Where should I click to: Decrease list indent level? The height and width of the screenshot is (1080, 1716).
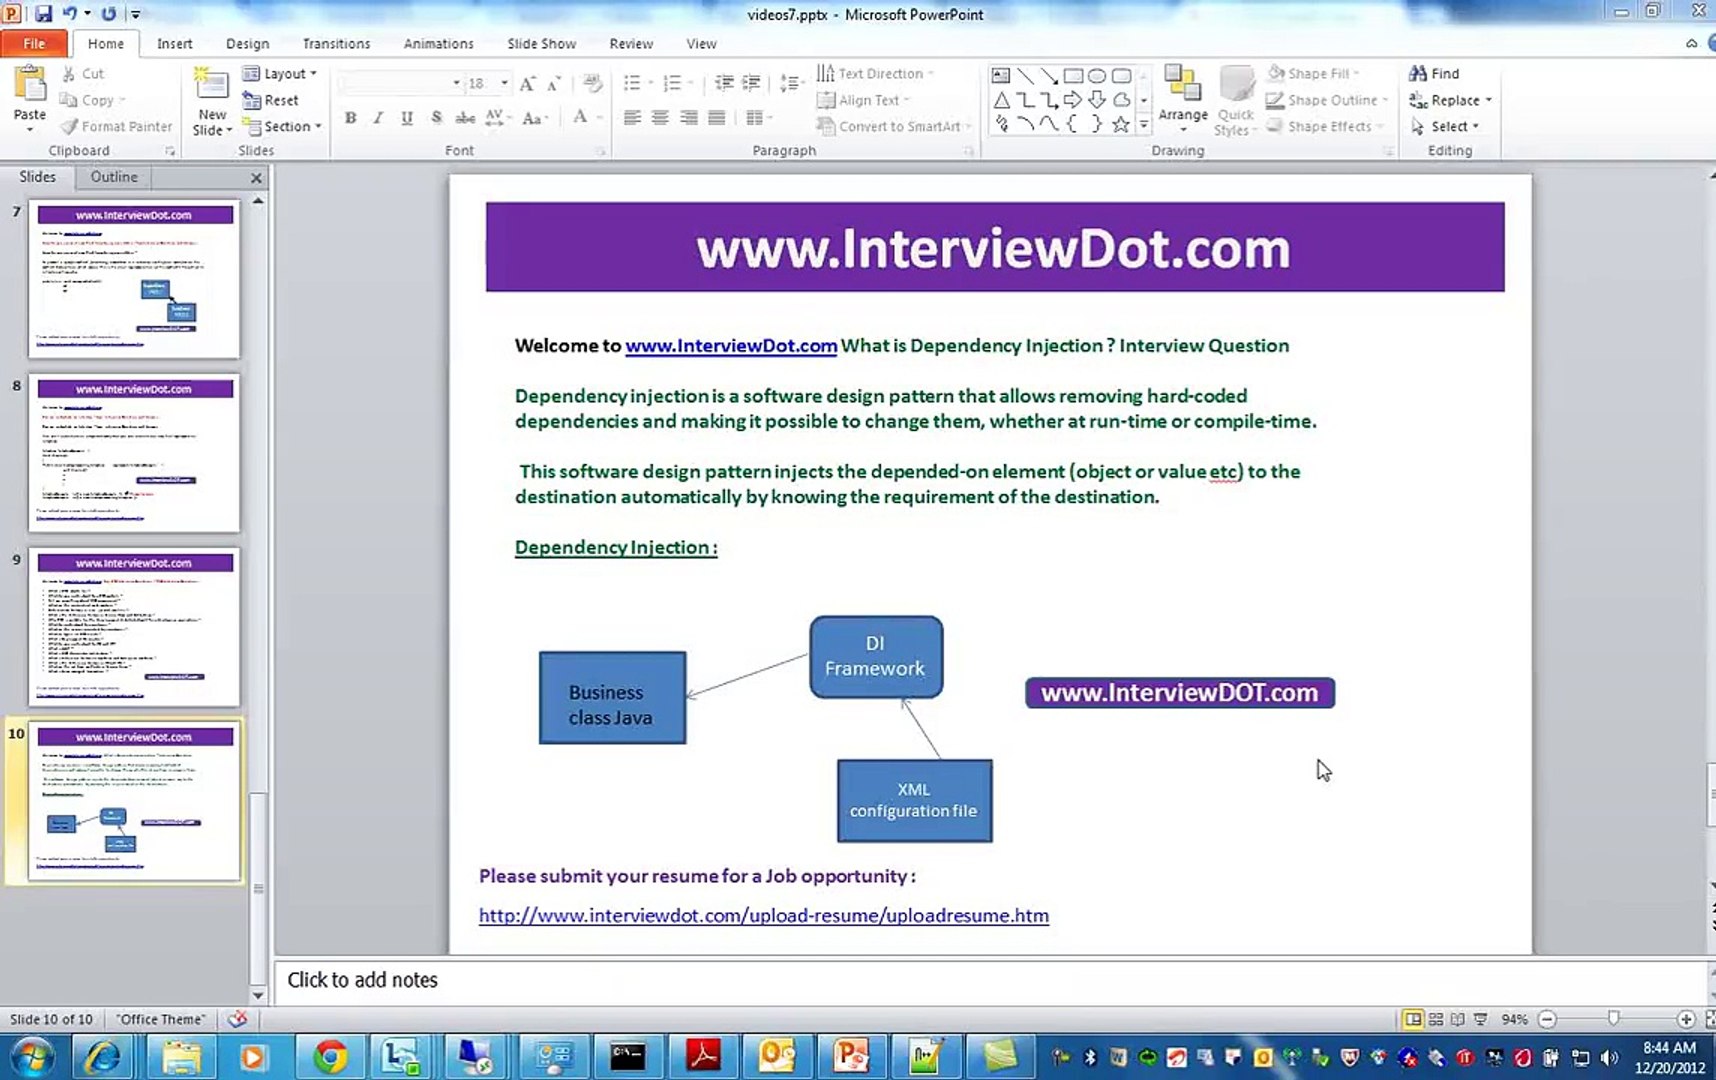pyautogui.click(x=724, y=83)
